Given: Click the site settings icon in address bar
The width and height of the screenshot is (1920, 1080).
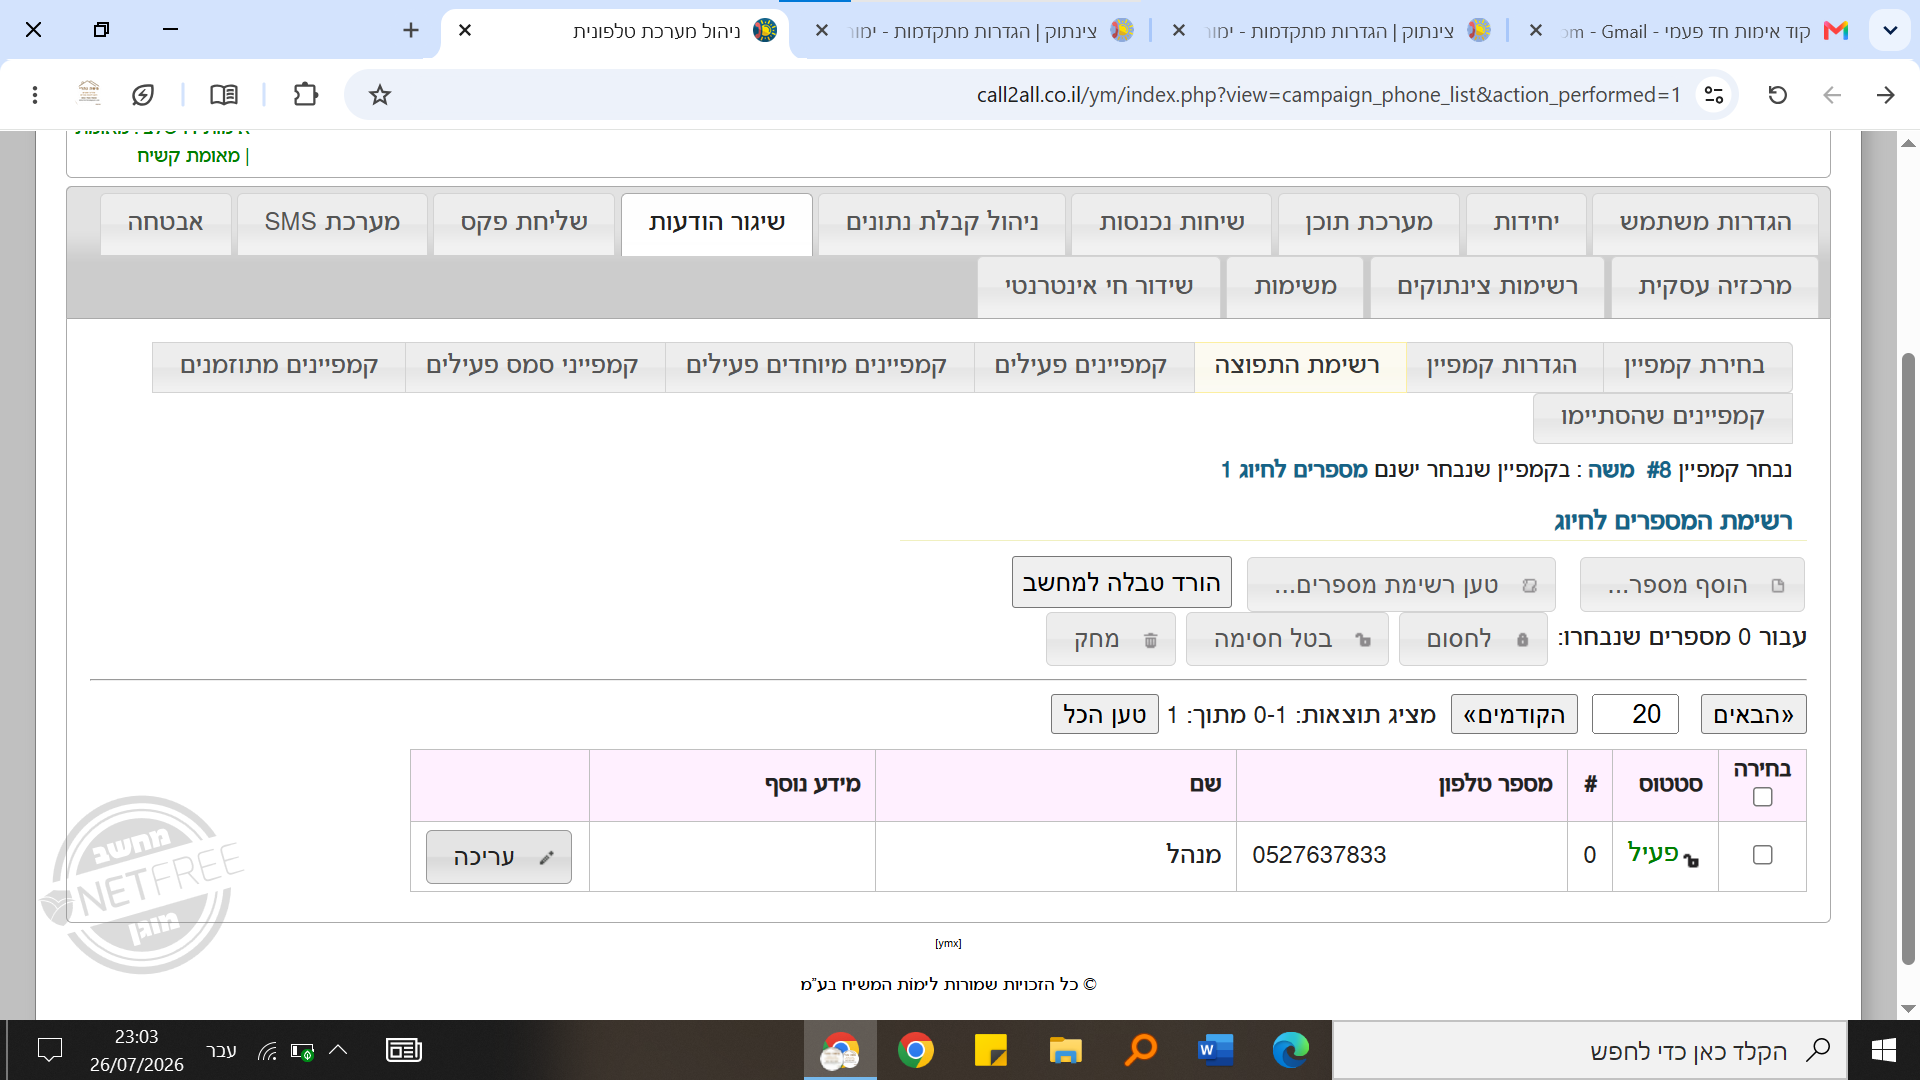Looking at the screenshot, I should 1714,95.
